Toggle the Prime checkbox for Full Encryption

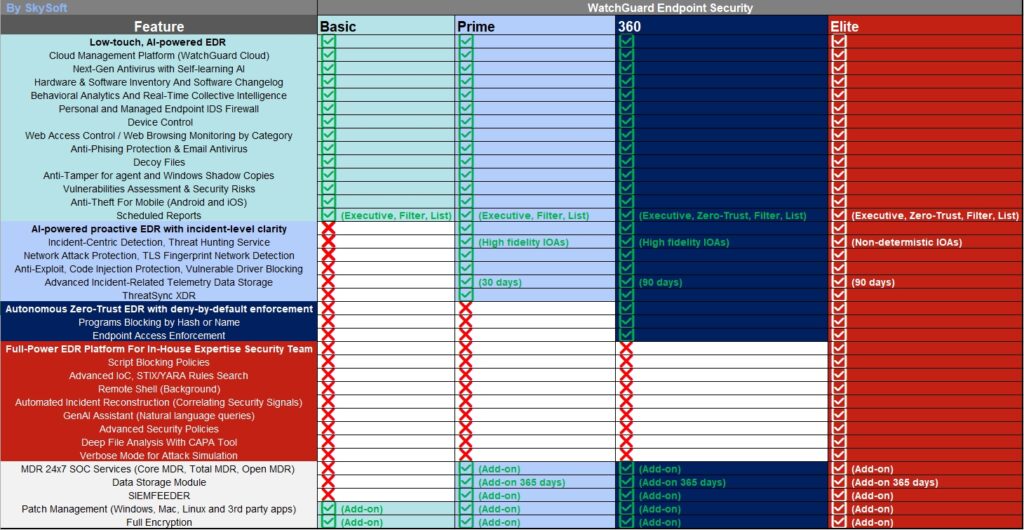(x=466, y=522)
